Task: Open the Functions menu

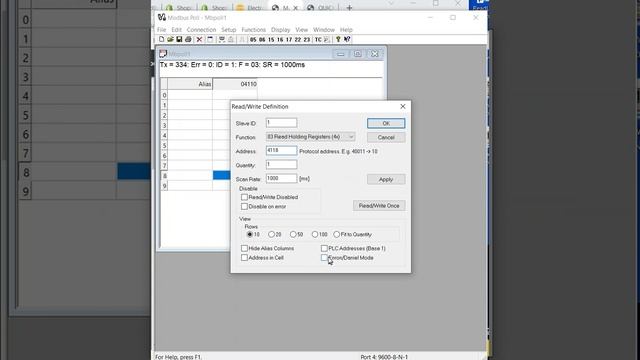Action: 253,30
